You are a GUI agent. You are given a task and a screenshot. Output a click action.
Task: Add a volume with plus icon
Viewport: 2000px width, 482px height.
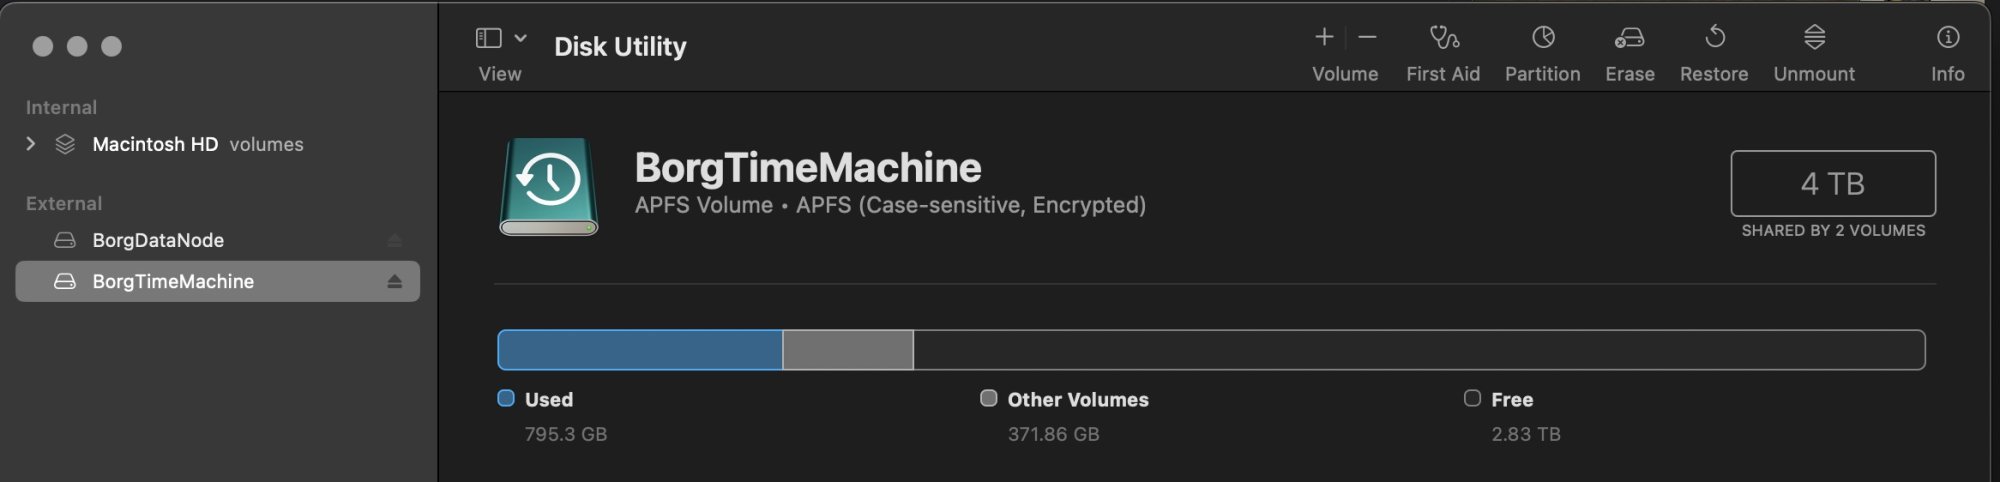[x=1324, y=37]
